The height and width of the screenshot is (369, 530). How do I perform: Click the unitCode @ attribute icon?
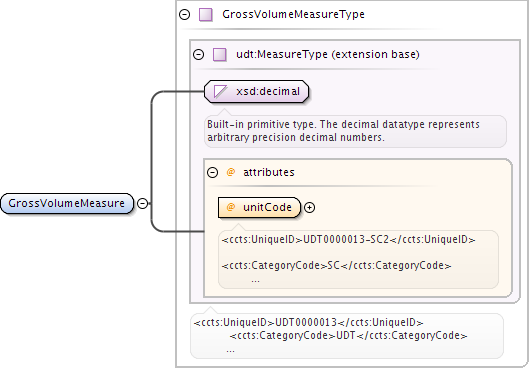231,207
